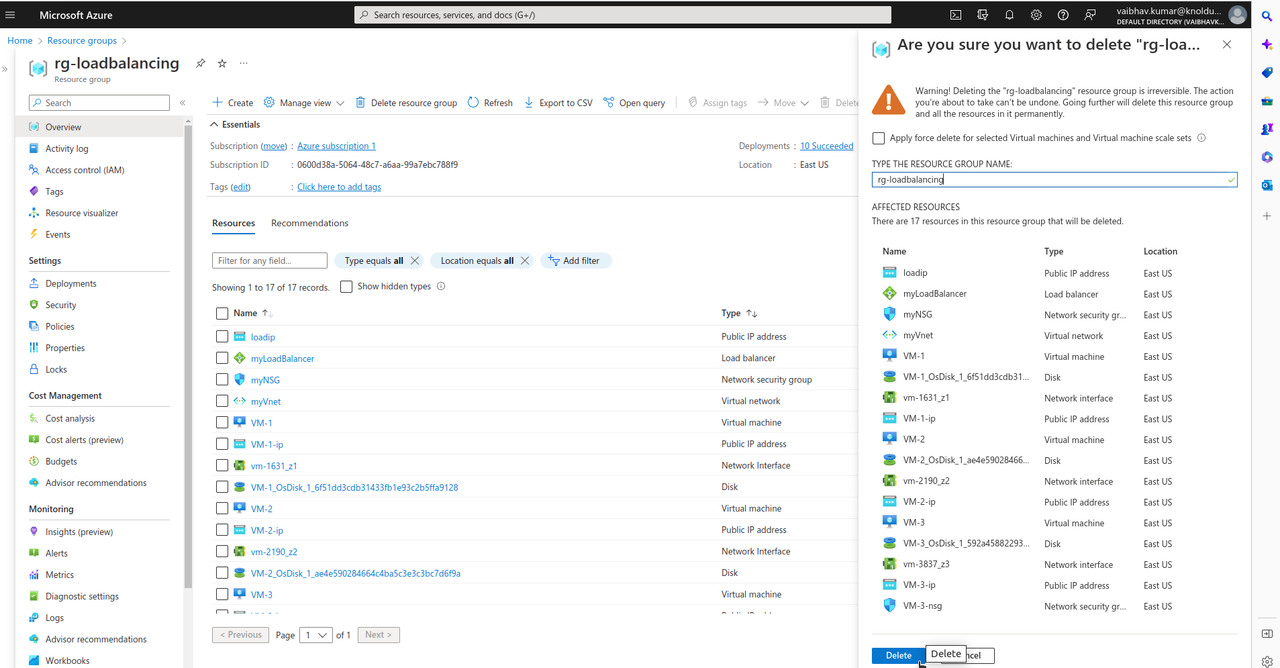Click the plus icon in browser sidebar

(x=1267, y=216)
